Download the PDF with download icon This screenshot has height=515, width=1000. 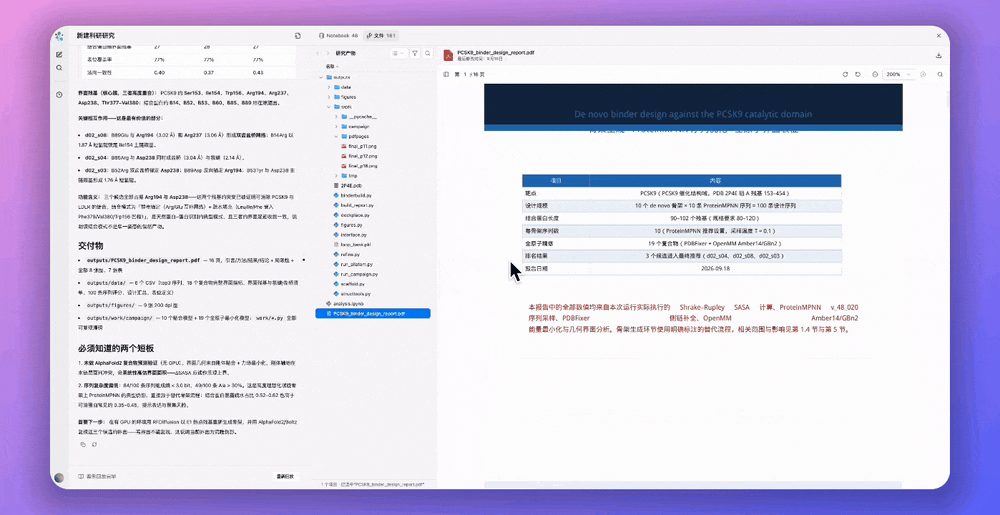point(939,55)
